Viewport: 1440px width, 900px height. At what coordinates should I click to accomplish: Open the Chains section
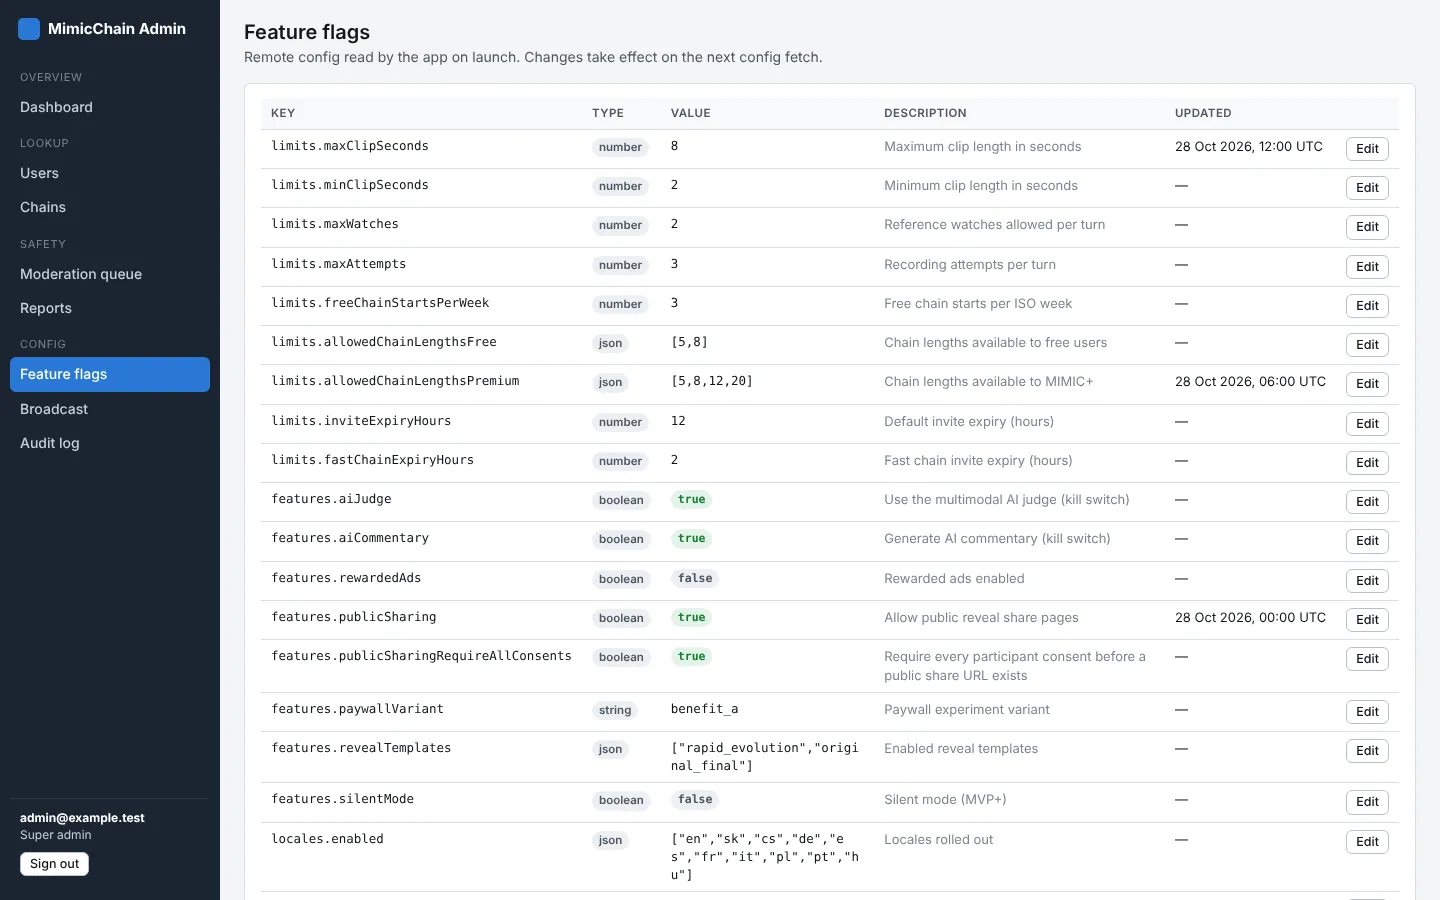pos(110,207)
